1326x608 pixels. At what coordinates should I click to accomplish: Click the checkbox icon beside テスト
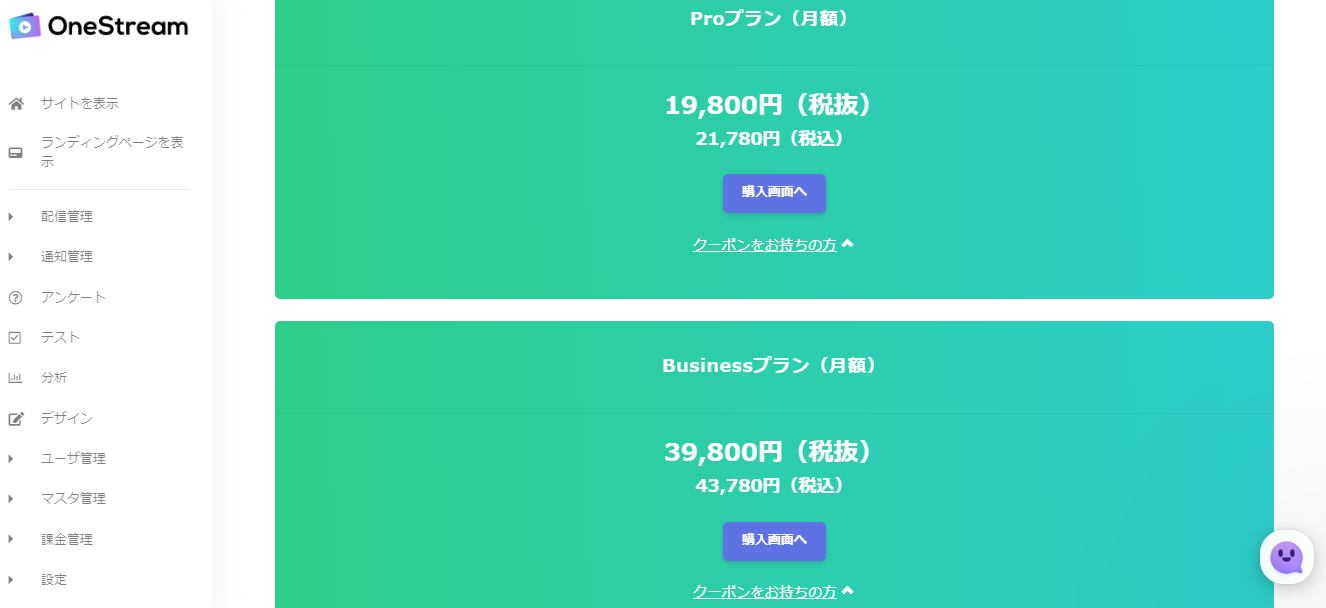(16, 337)
